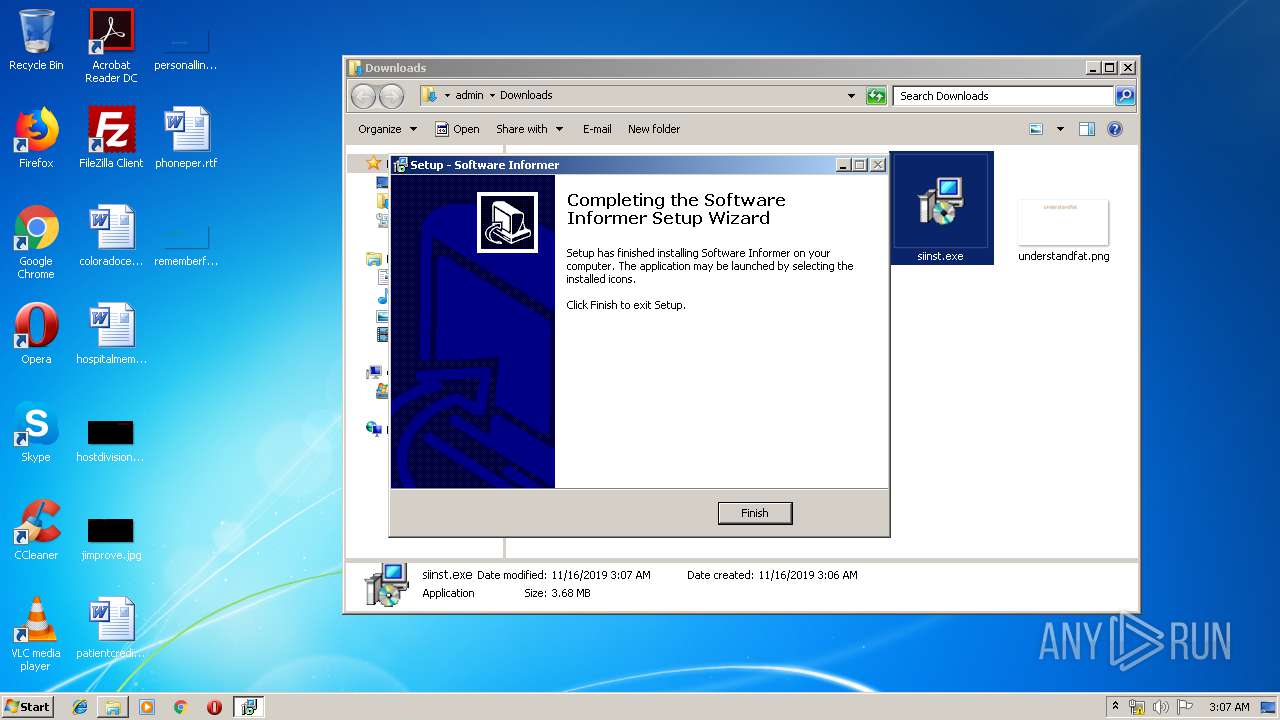The image size is (1280, 720).
Task: Click Open in Explorer toolbar
Action: (457, 129)
